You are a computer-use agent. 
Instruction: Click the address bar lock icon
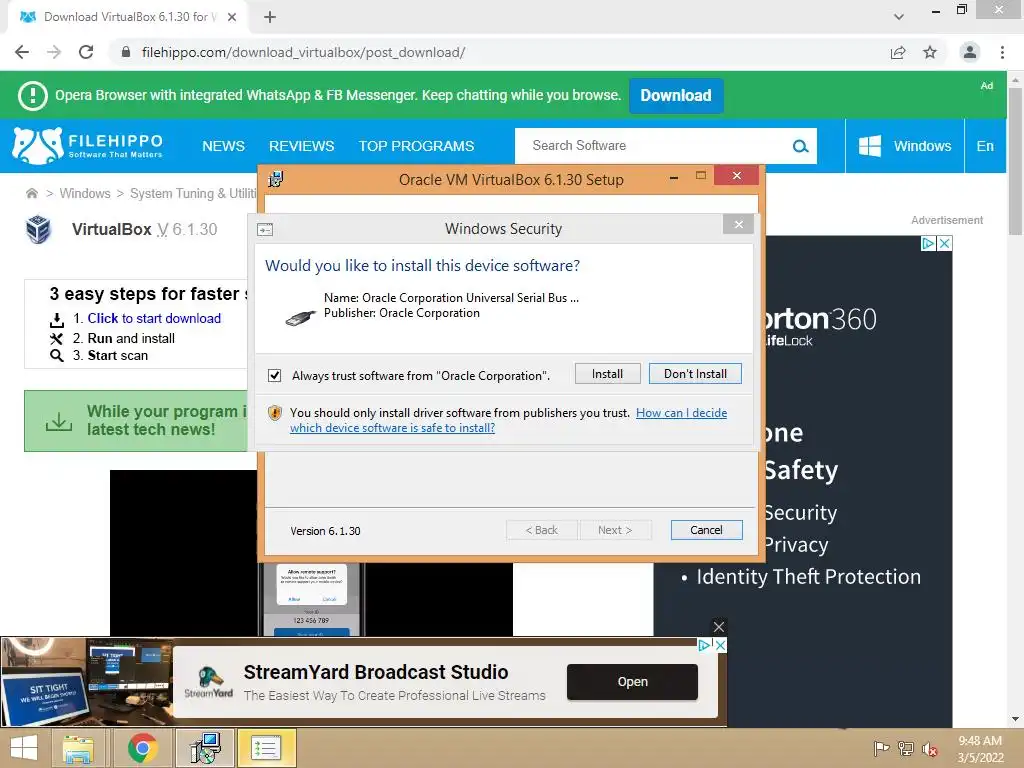click(x=126, y=52)
